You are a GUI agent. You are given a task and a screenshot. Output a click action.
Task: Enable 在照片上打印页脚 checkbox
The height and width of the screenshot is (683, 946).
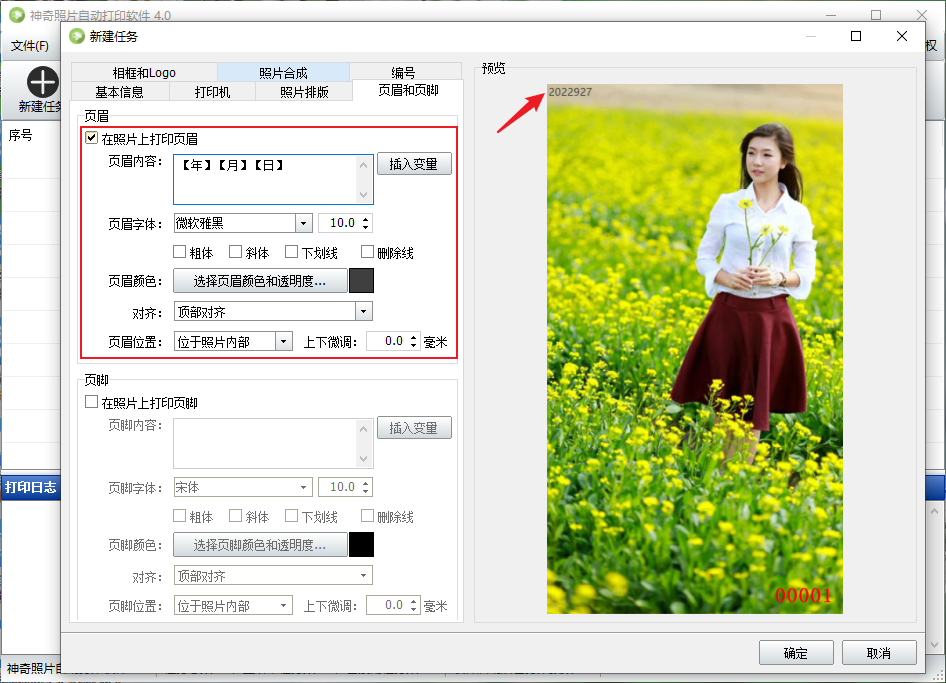92,402
